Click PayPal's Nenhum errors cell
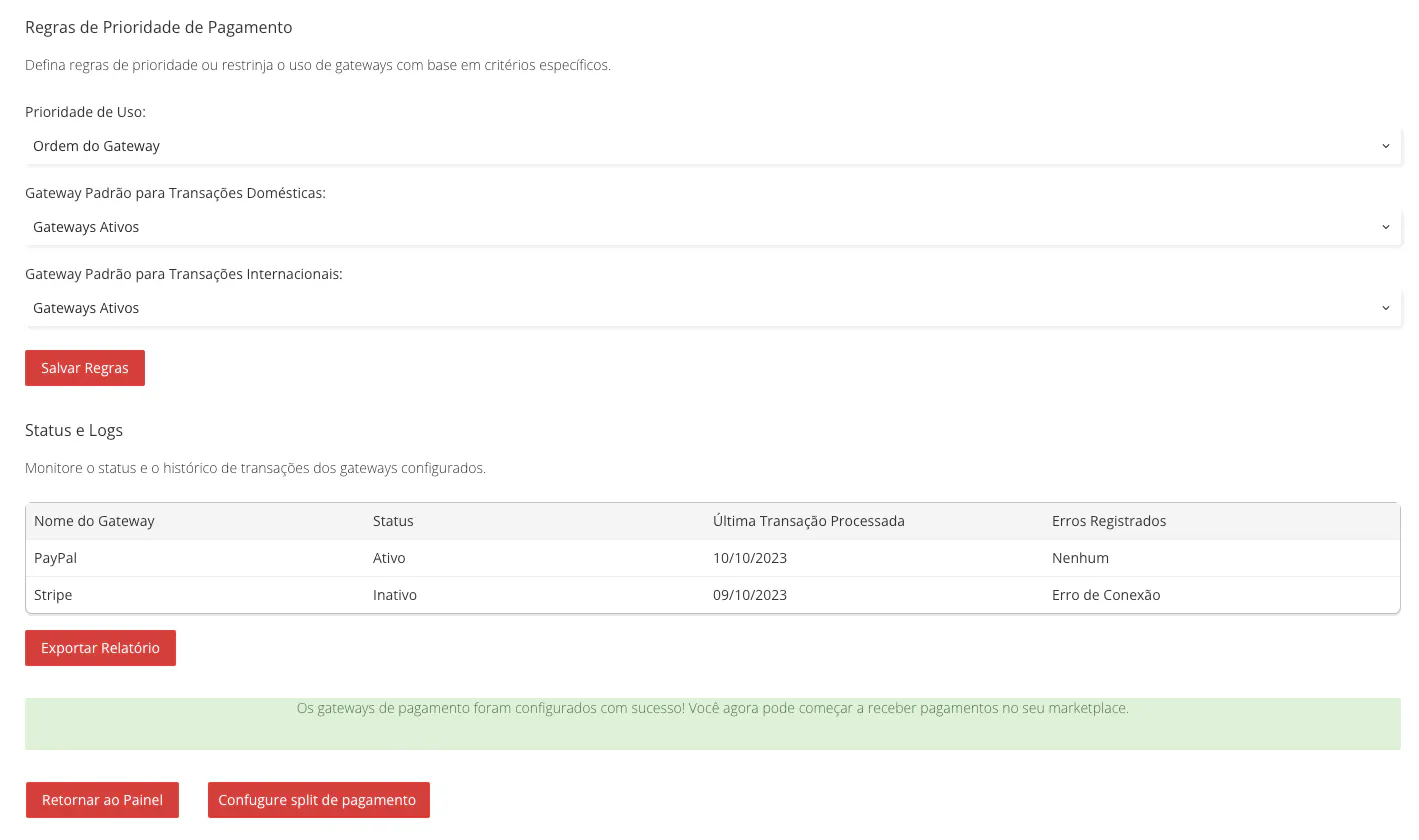This screenshot has width=1419, height=840. (x=1080, y=558)
